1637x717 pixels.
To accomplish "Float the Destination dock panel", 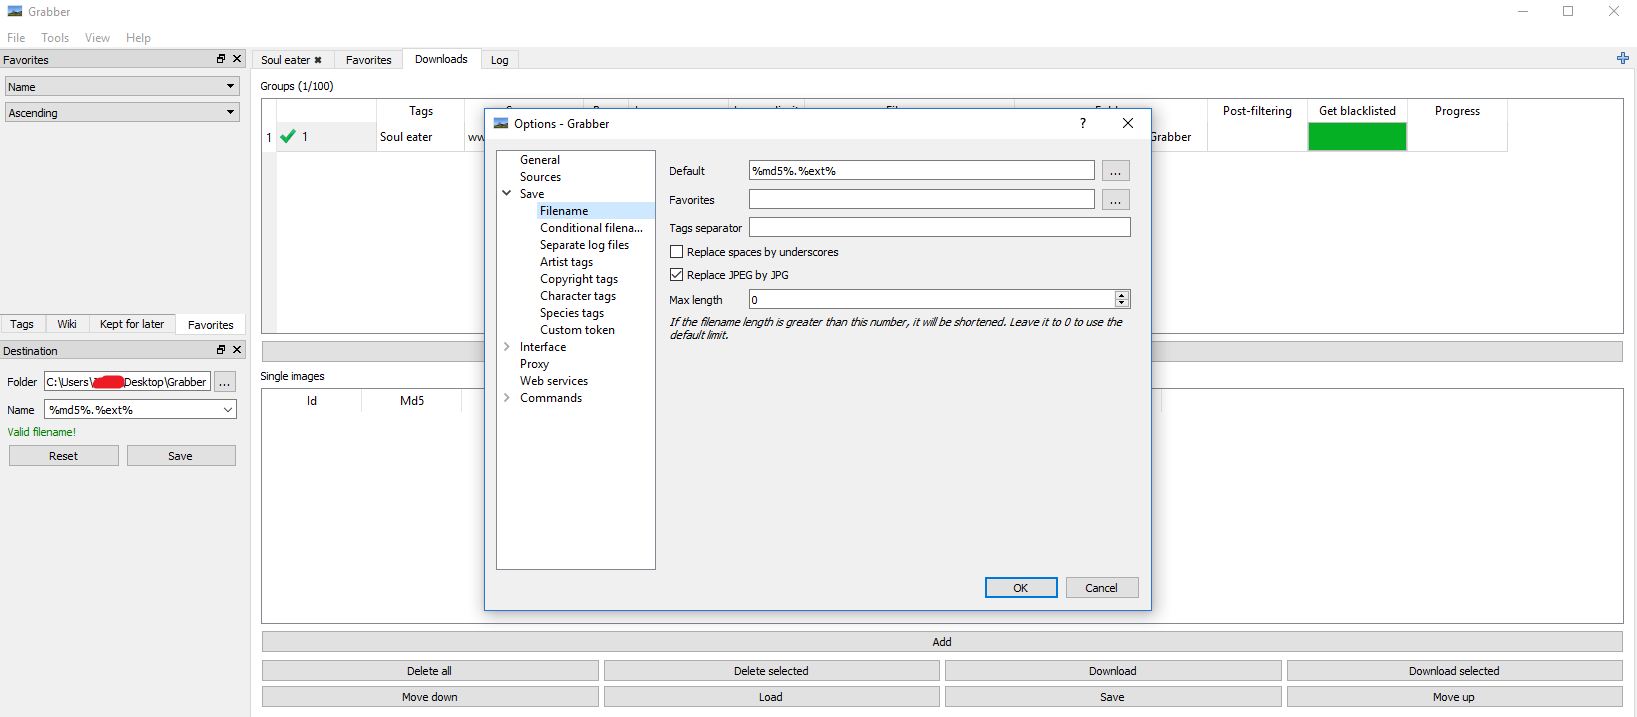I will (x=221, y=350).
